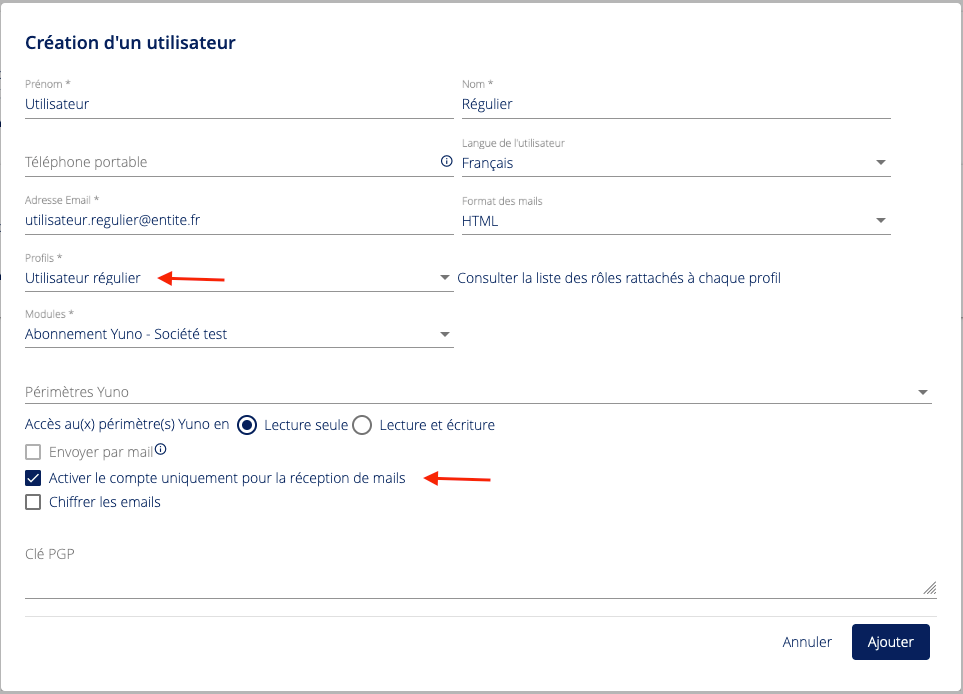Tick the Chiffrer les emails checkbox
The image size is (963, 694).
pos(34,502)
